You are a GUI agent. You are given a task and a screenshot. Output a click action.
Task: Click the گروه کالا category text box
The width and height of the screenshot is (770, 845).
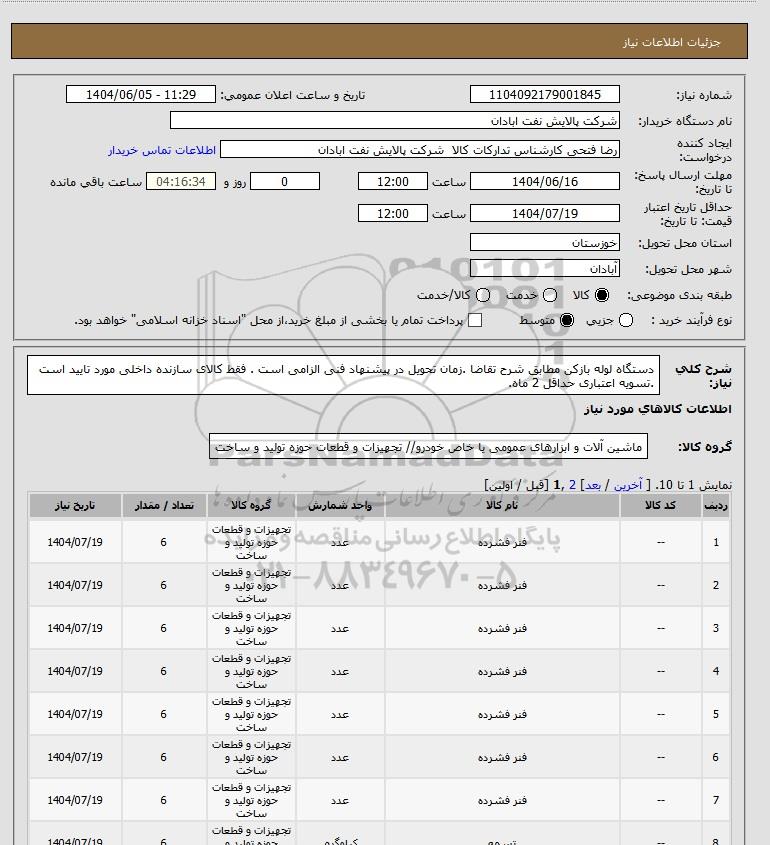(x=428, y=447)
